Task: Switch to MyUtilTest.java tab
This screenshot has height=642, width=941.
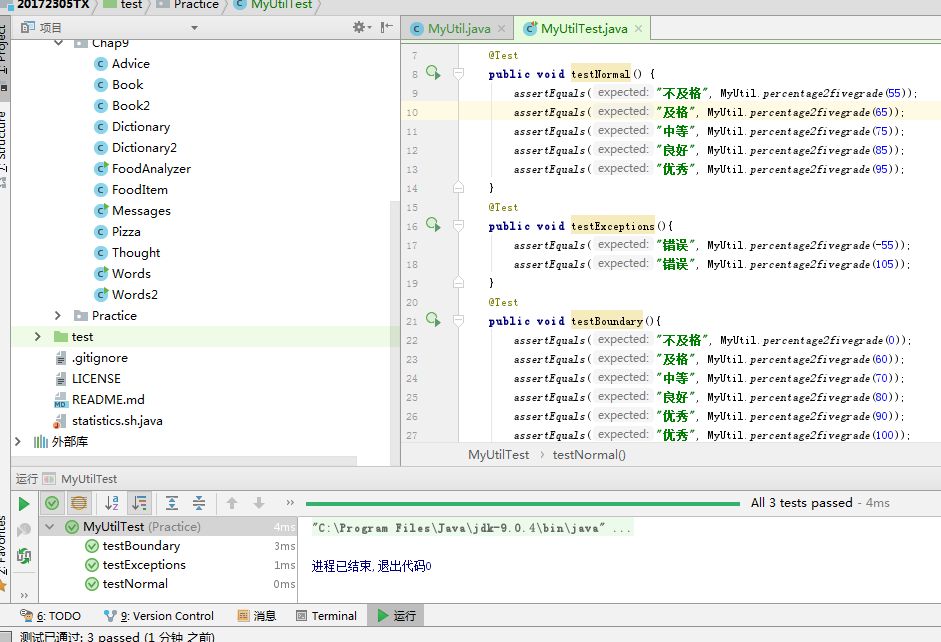Action: 583,28
